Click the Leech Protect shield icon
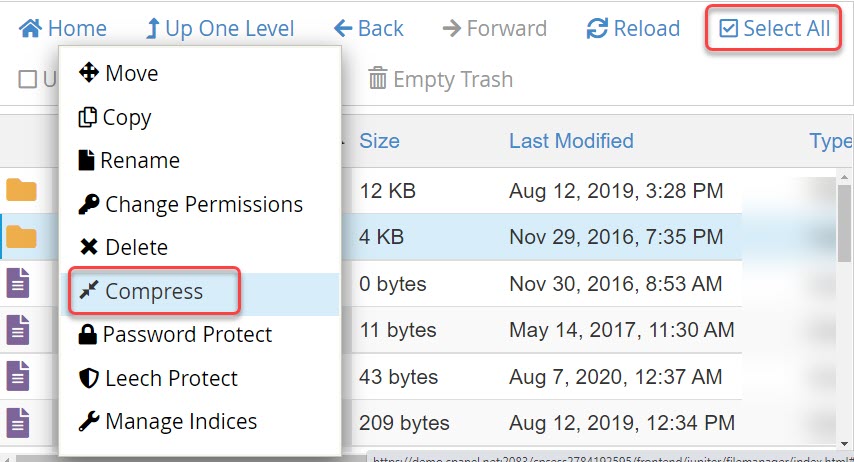This screenshot has width=854, height=462. pyautogui.click(x=88, y=378)
